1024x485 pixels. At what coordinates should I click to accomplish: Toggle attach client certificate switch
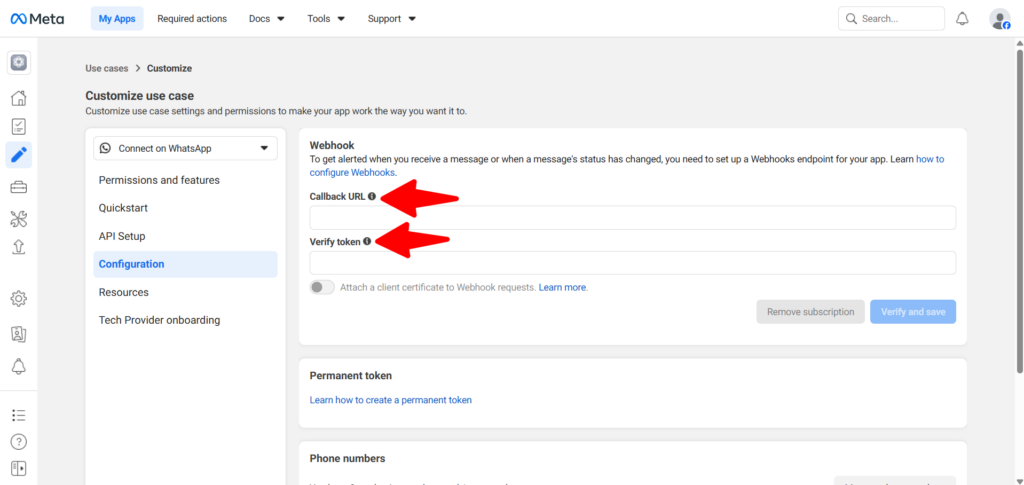coord(322,287)
